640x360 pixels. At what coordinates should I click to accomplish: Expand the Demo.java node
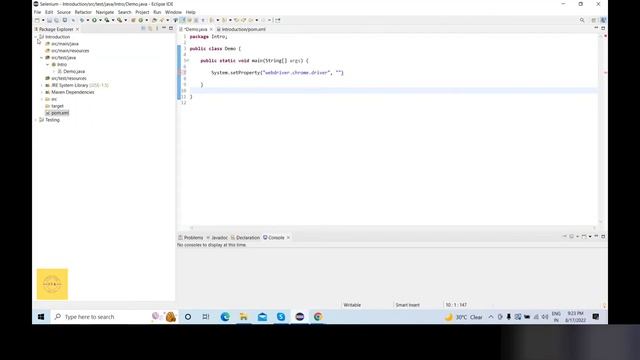point(54,71)
